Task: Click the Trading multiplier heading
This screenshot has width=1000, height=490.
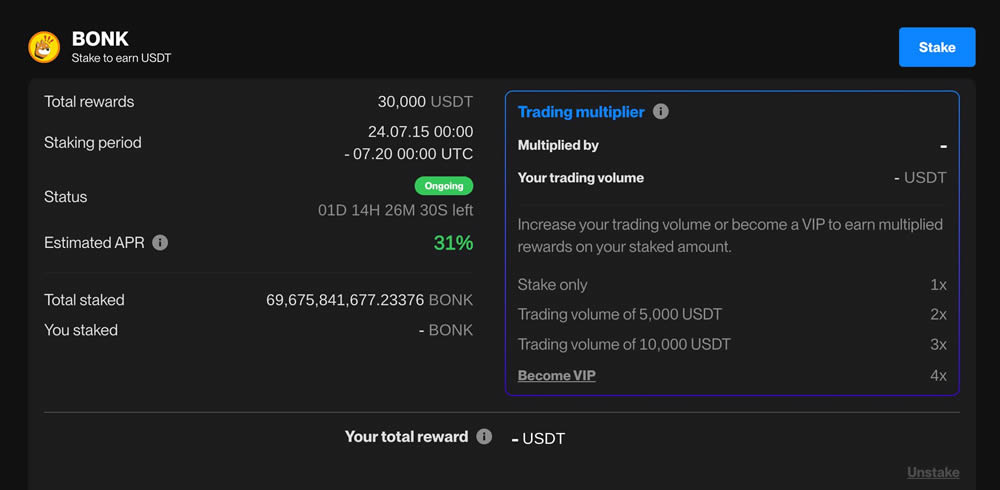Action: [x=581, y=112]
